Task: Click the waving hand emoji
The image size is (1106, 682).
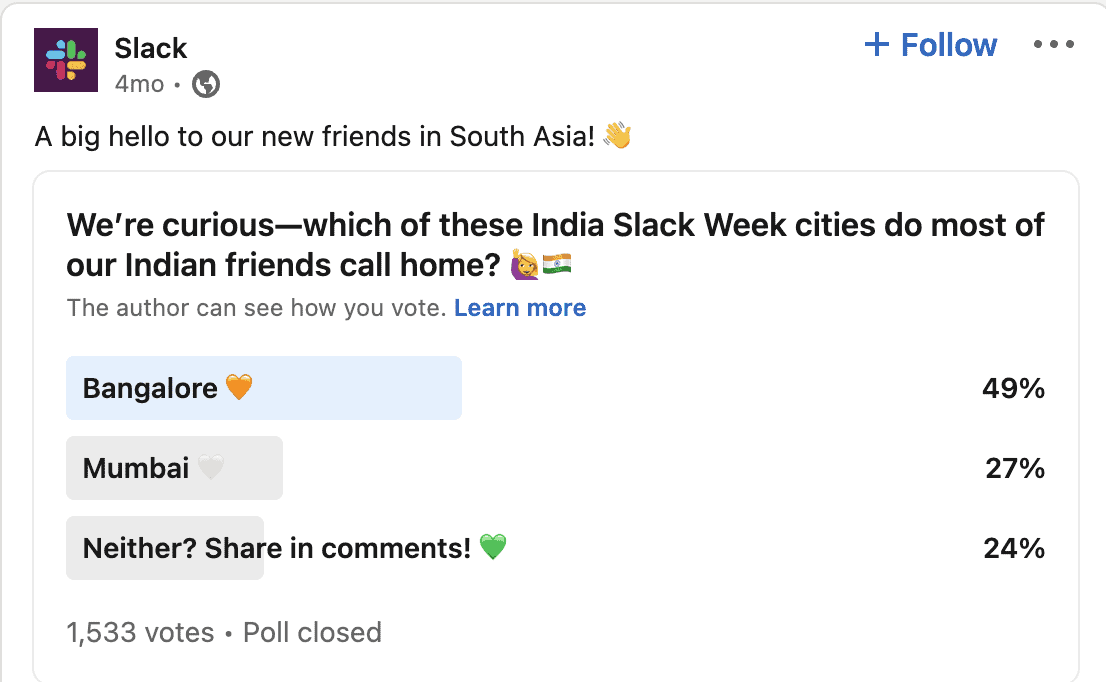Action: tap(618, 136)
